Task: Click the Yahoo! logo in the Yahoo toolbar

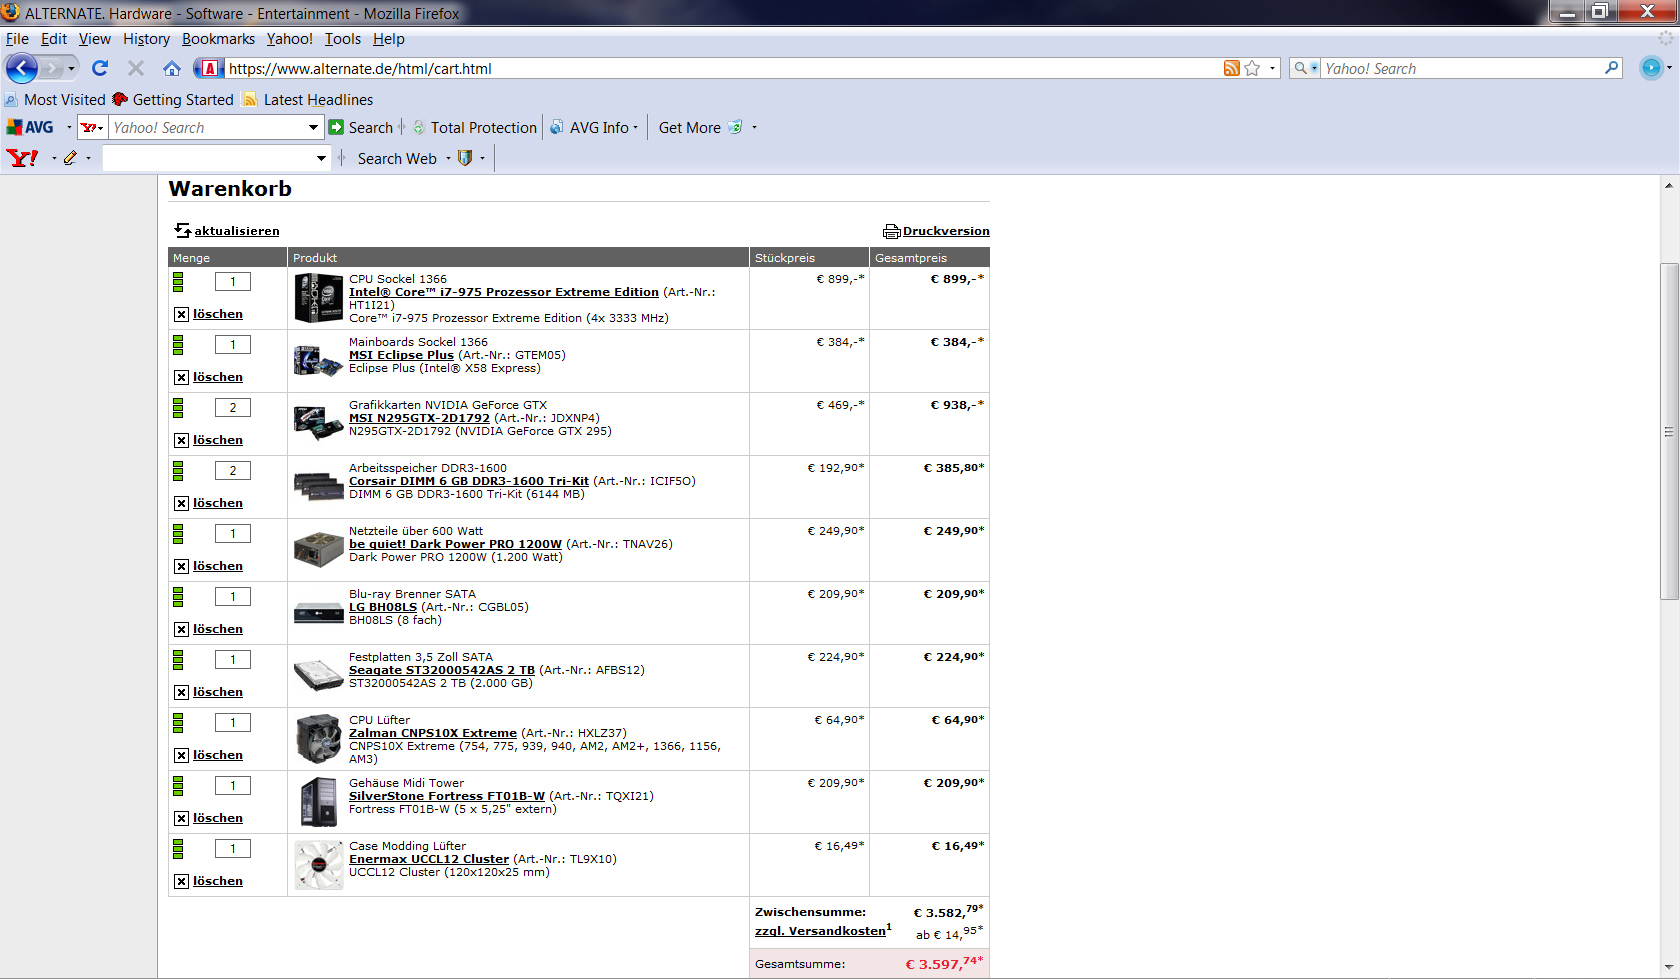Action: 22,158
